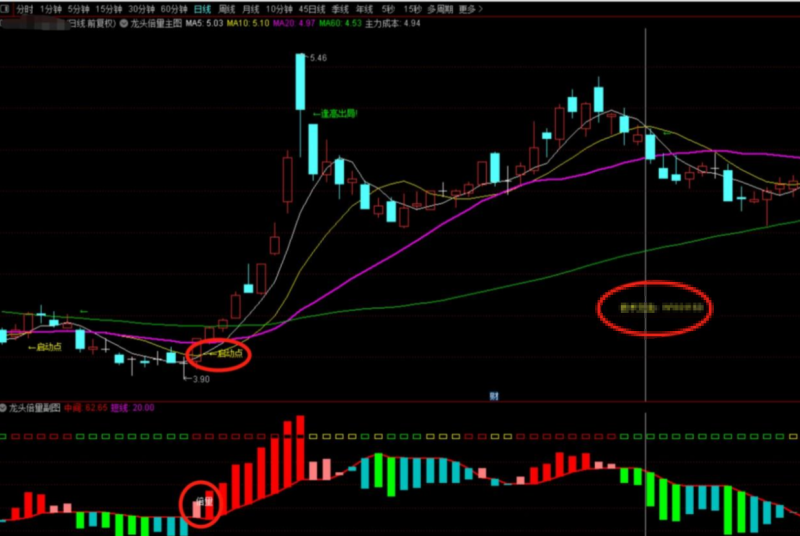
Task: Select the 周线 weekly period tab
Action: tap(226, 7)
